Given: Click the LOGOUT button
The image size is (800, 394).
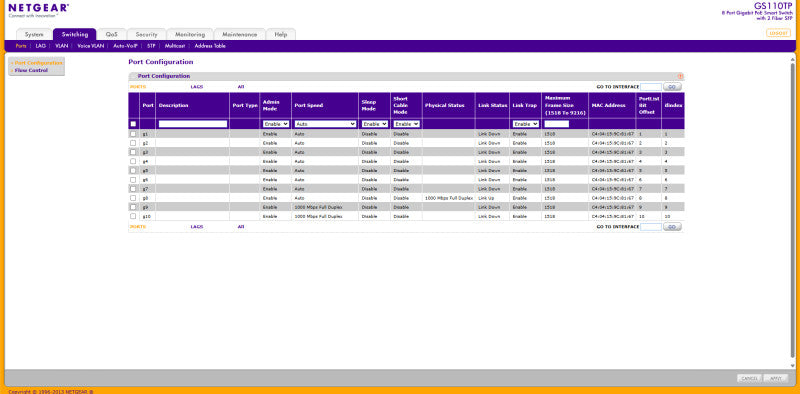Looking at the screenshot, I should pos(778,33).
